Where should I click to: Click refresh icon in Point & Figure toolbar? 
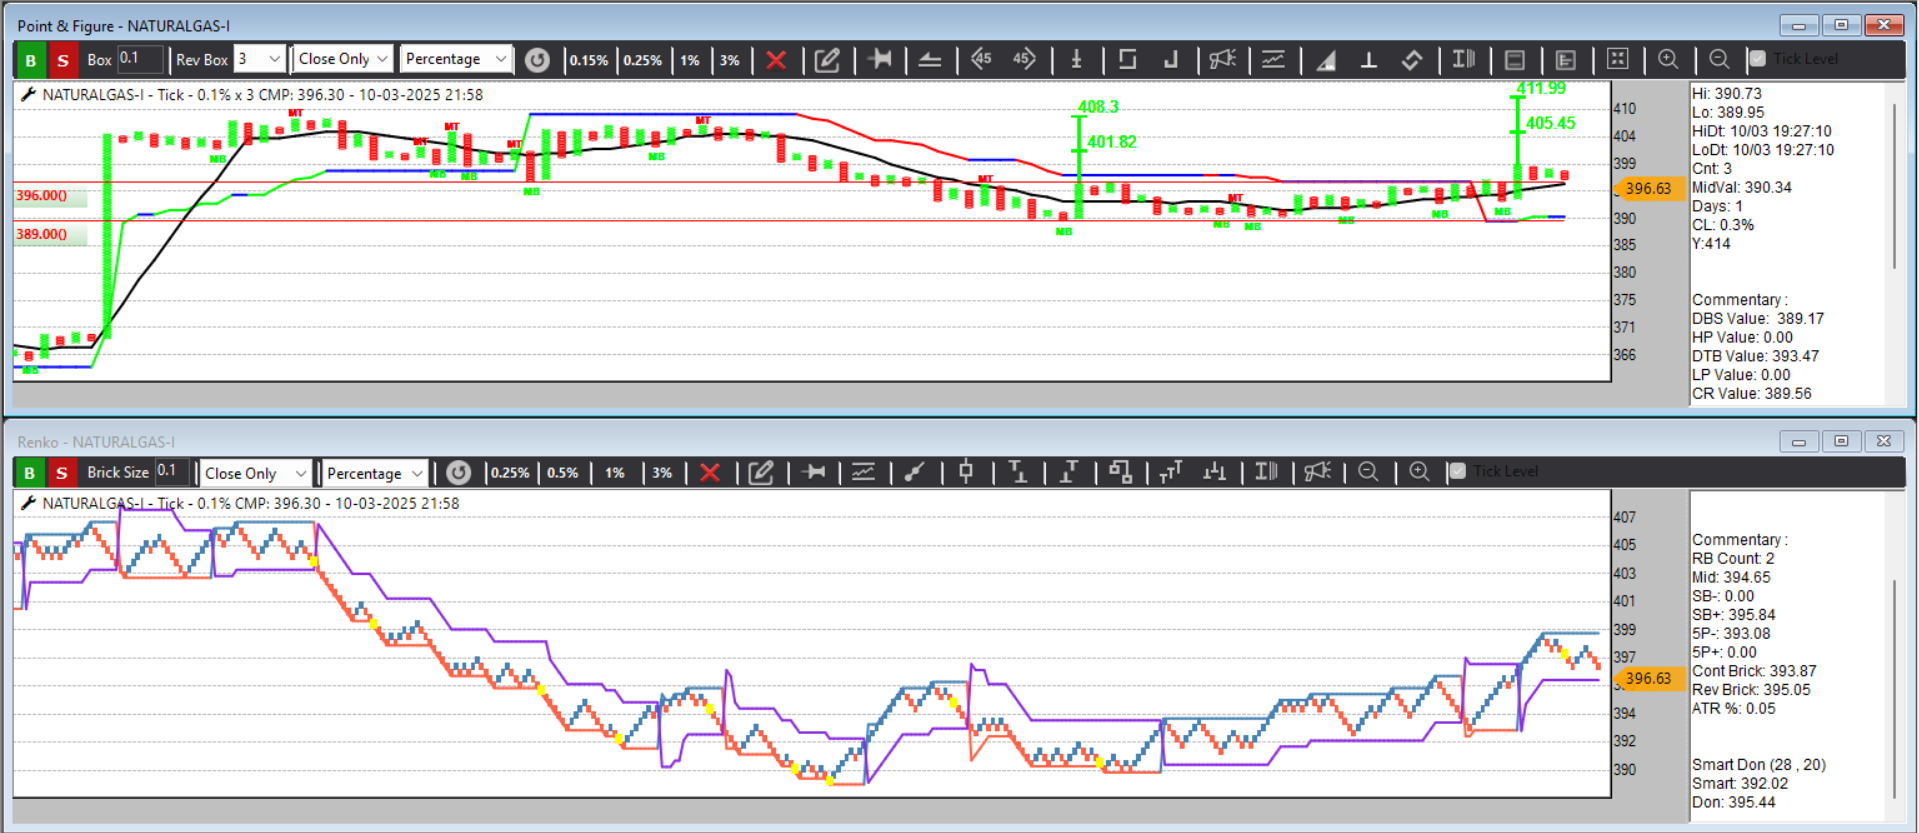click(x=537, y=60)
